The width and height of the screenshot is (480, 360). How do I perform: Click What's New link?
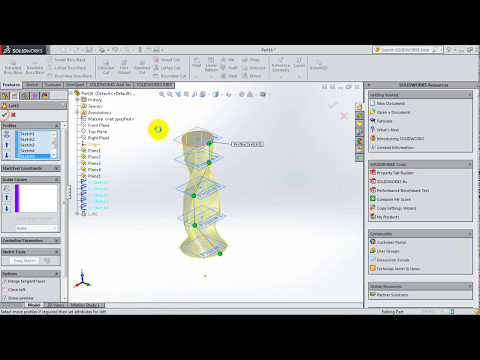[x=388, y=130]
